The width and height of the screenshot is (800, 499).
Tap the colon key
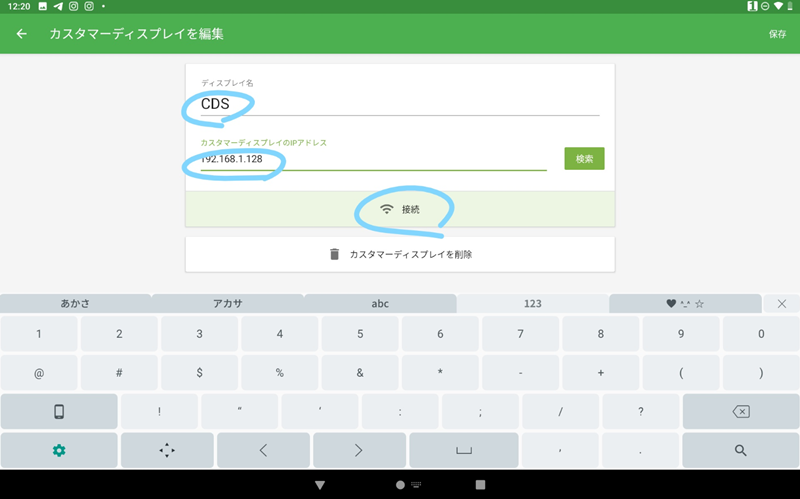(x=400, y=411)
